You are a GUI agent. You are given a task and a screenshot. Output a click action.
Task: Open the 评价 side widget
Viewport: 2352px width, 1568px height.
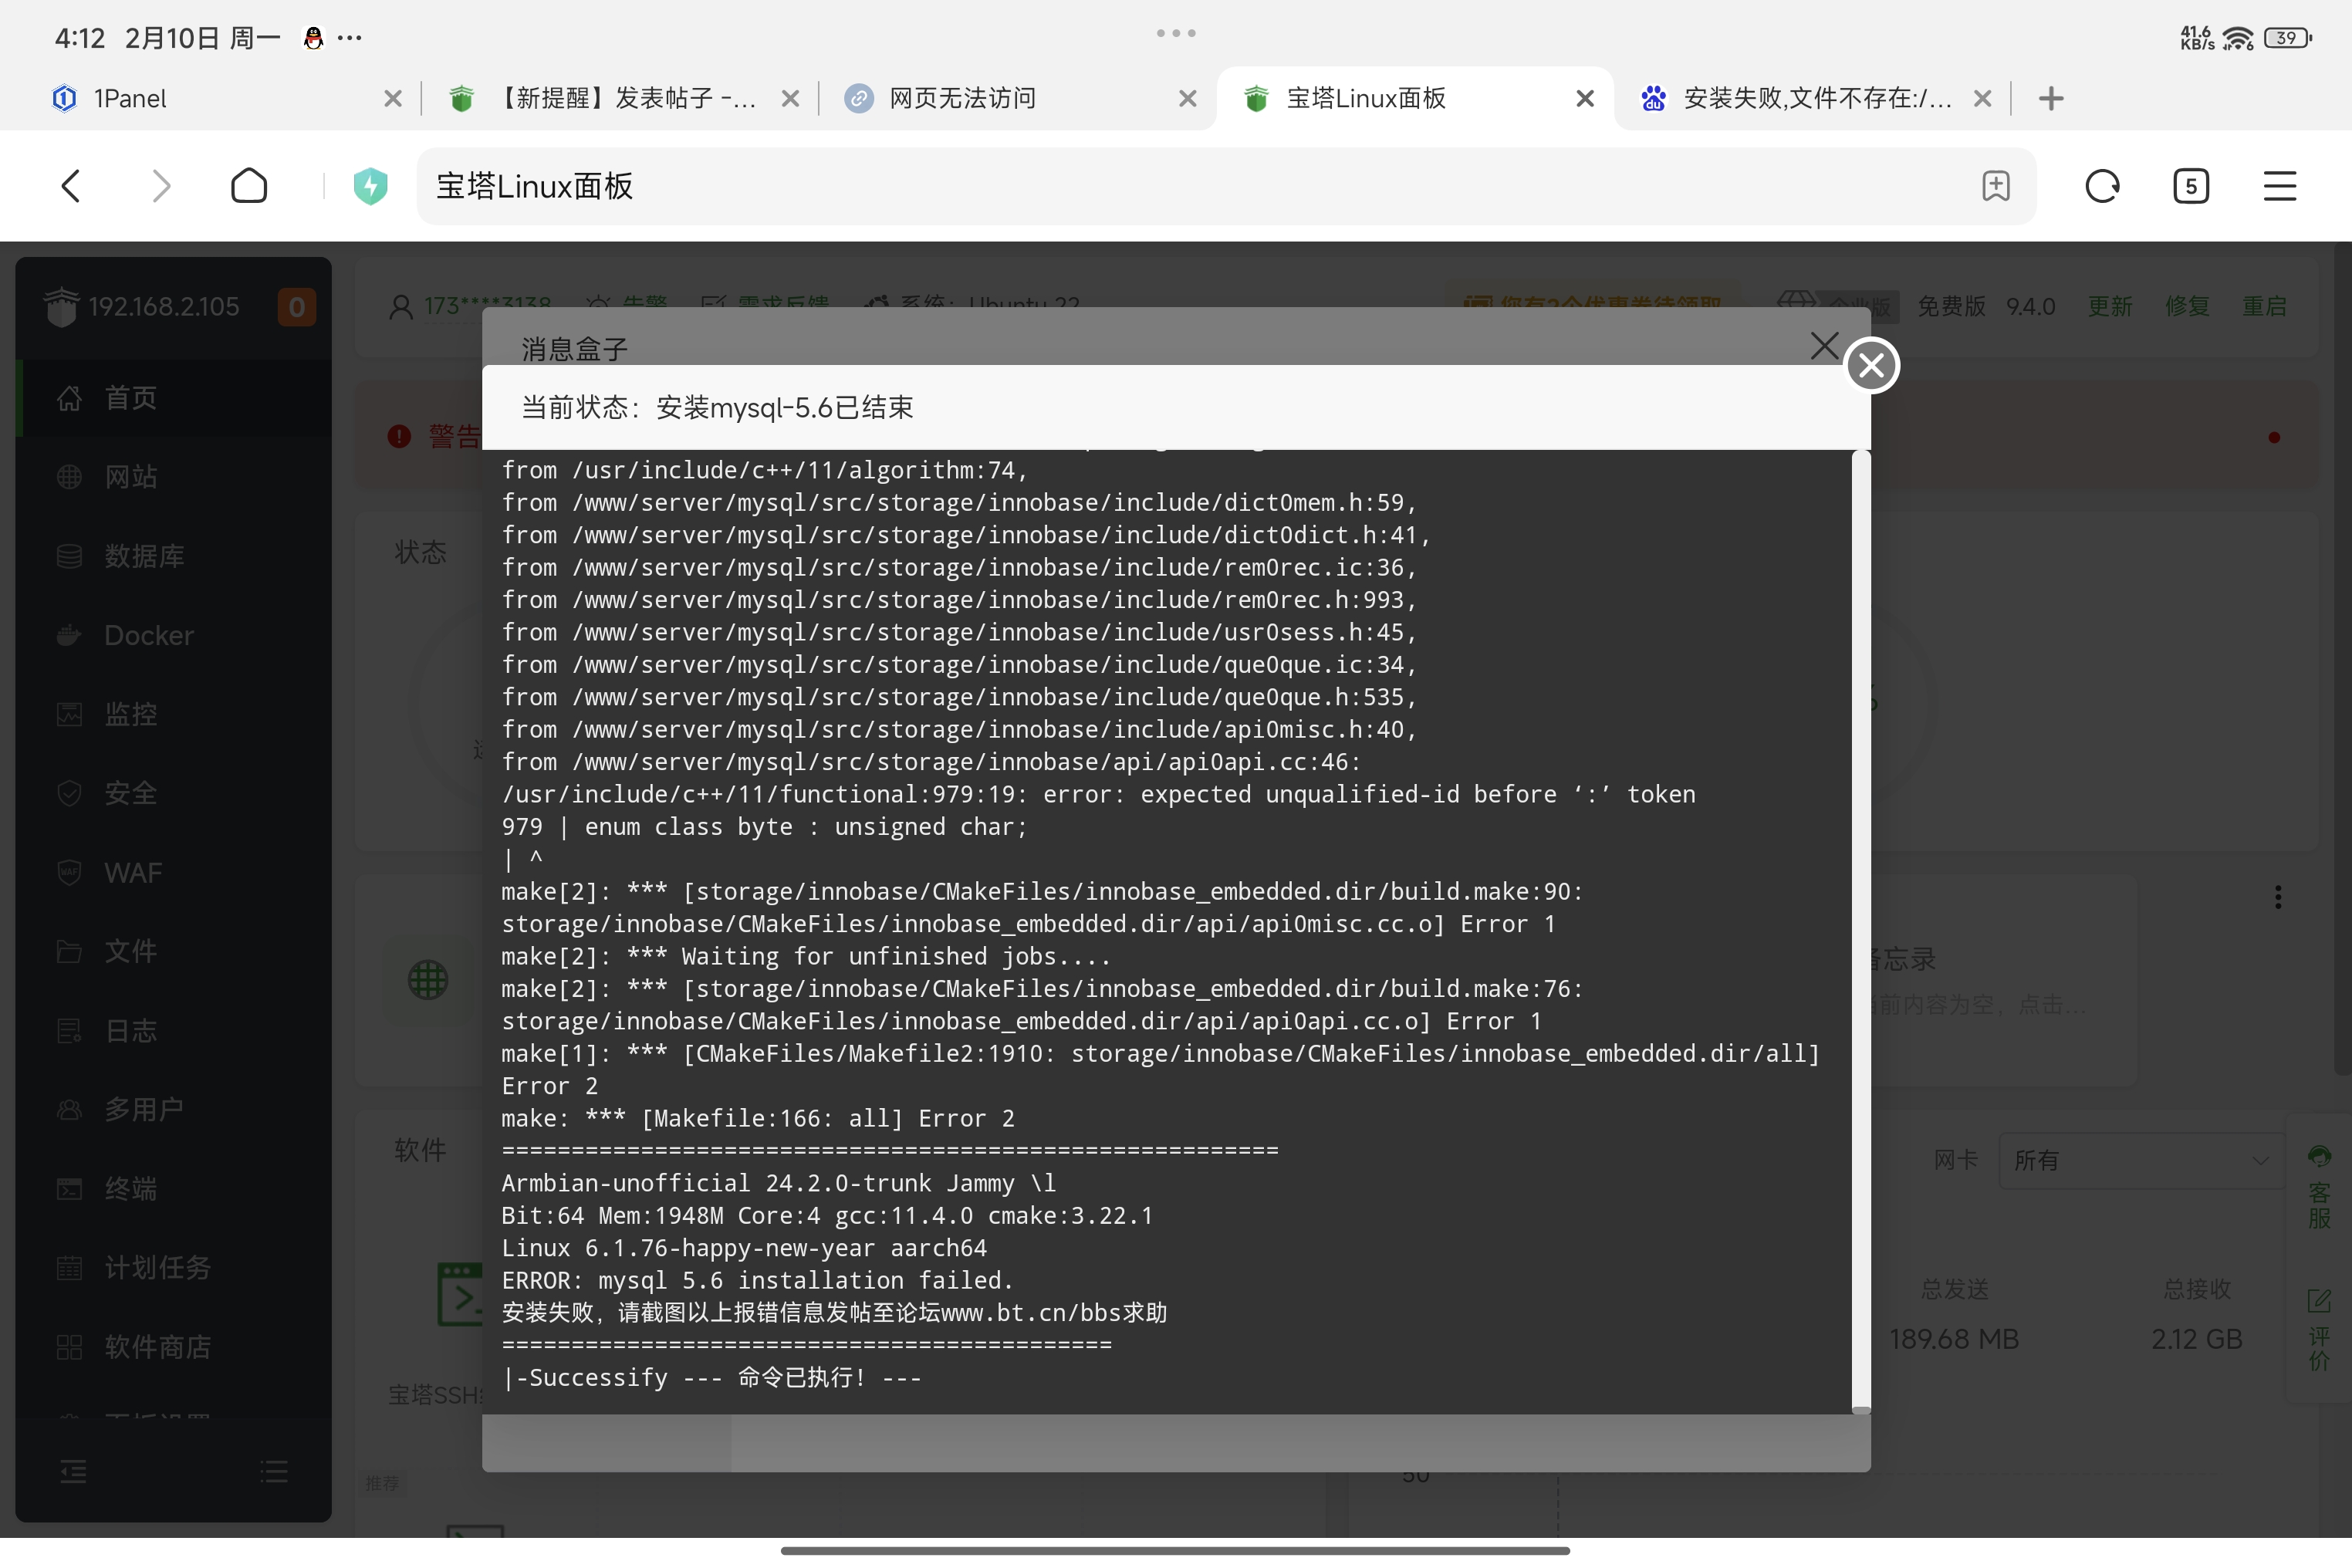2319,1330
